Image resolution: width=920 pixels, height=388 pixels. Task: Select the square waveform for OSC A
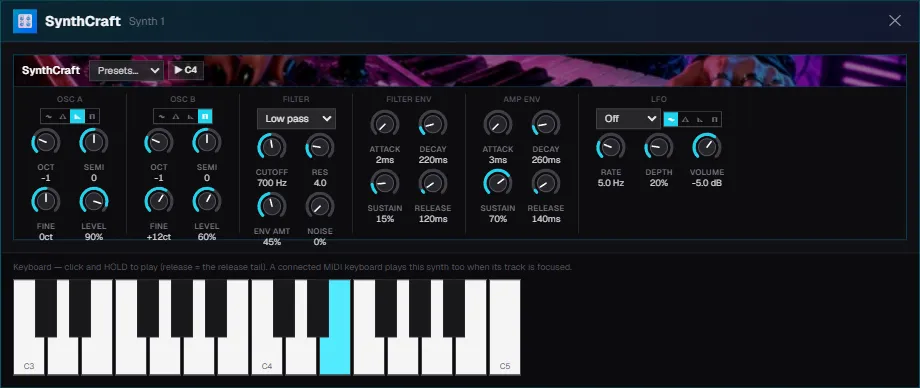92,116
